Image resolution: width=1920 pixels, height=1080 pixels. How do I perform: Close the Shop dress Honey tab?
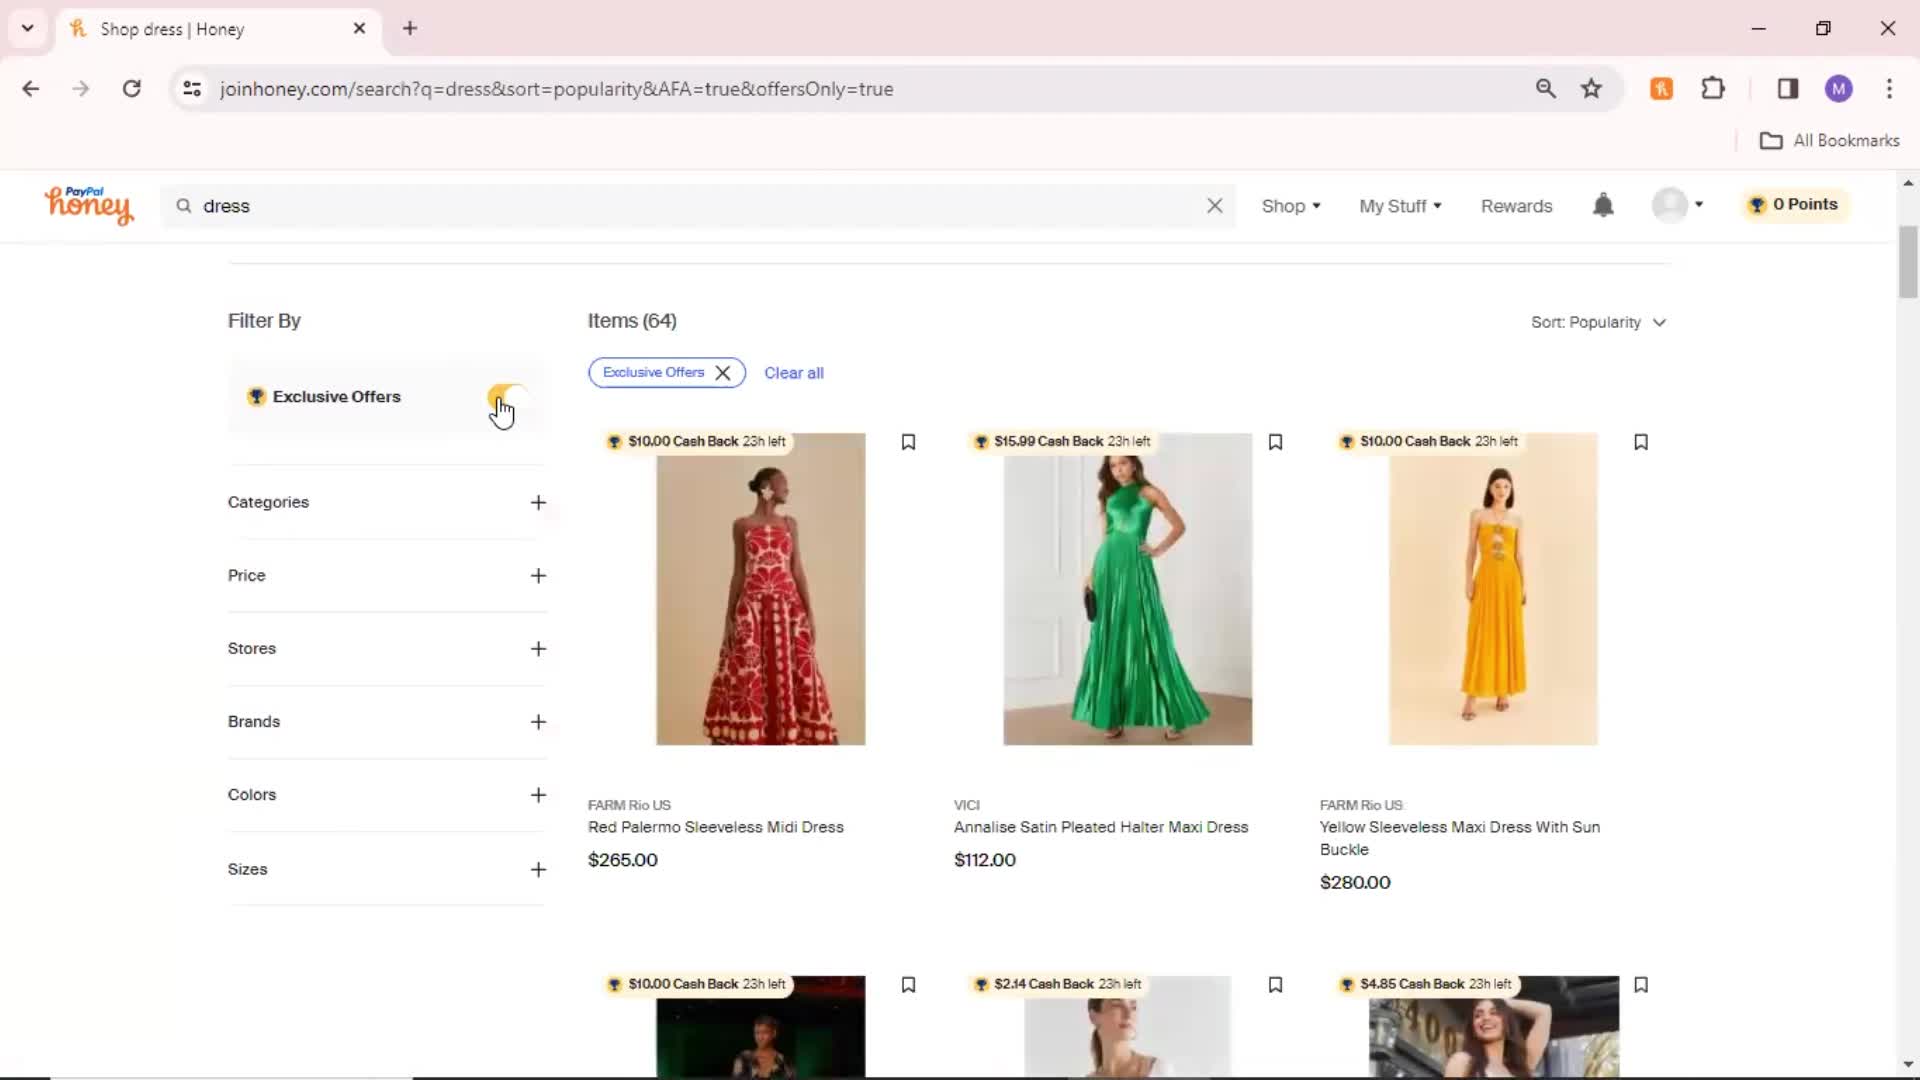point(359,28)
